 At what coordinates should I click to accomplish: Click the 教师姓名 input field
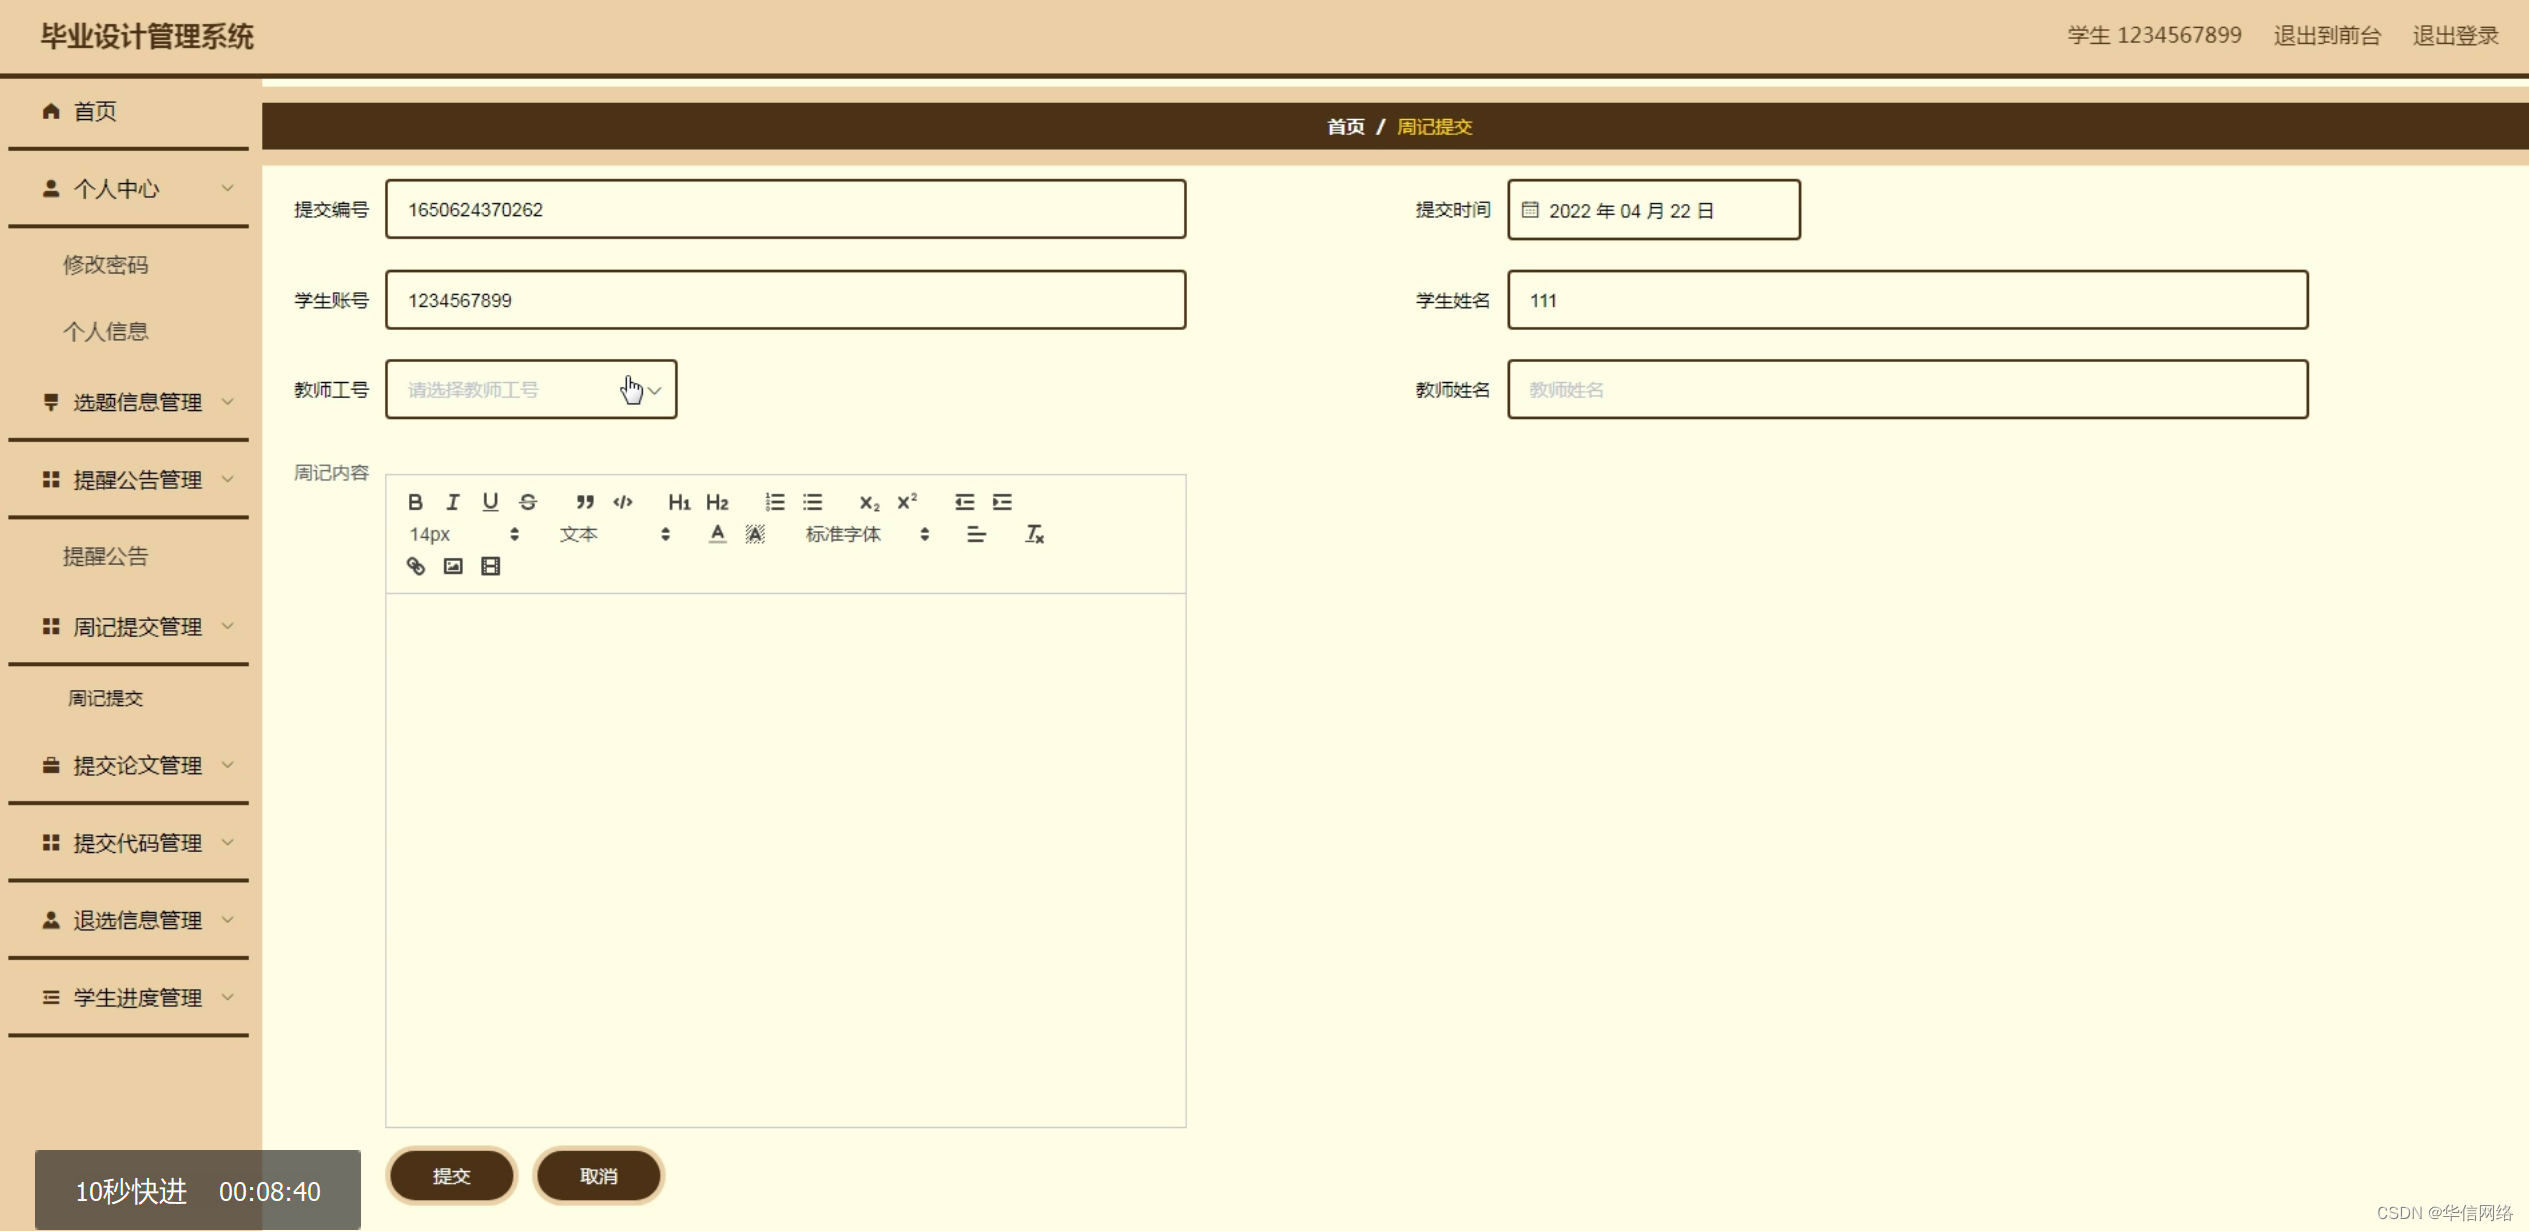pos(1907,390)
